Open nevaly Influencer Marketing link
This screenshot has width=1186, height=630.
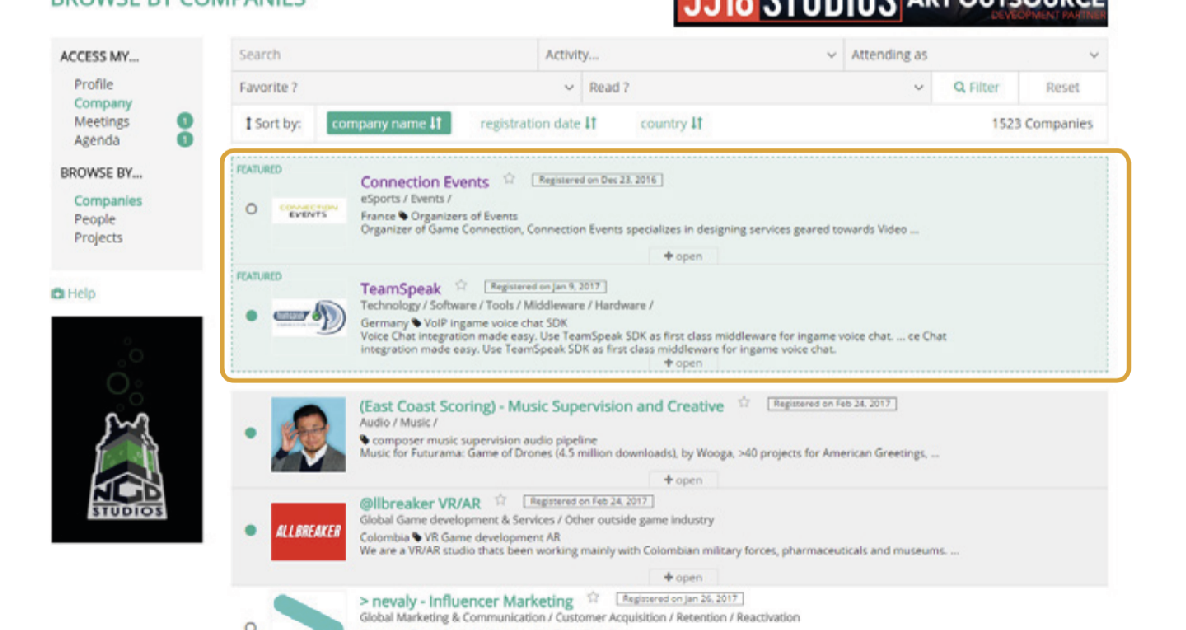click(x=466, y=601)
